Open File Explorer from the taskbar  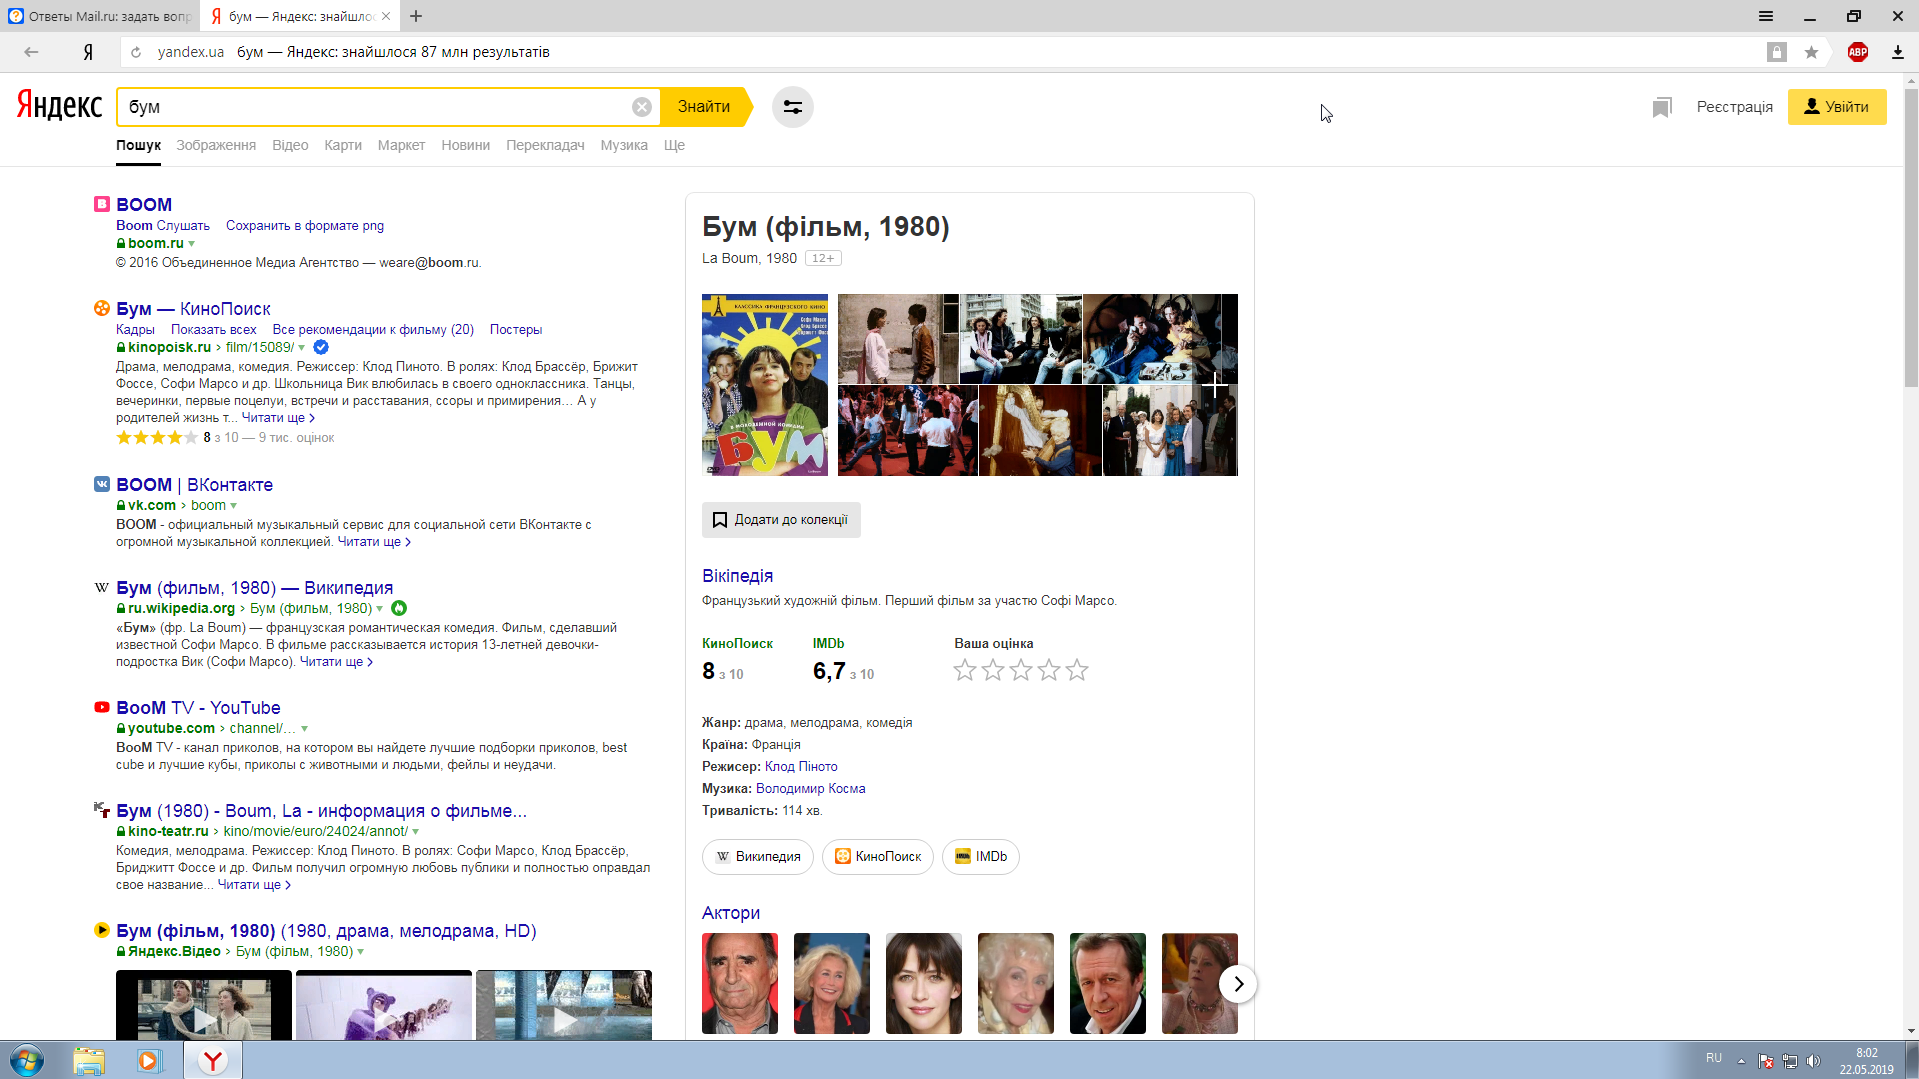coord(89,1060)
